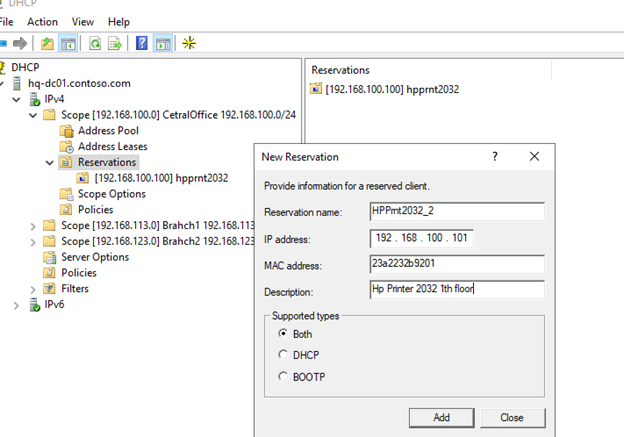Click the Reservations column header

(x=429, y=70)
